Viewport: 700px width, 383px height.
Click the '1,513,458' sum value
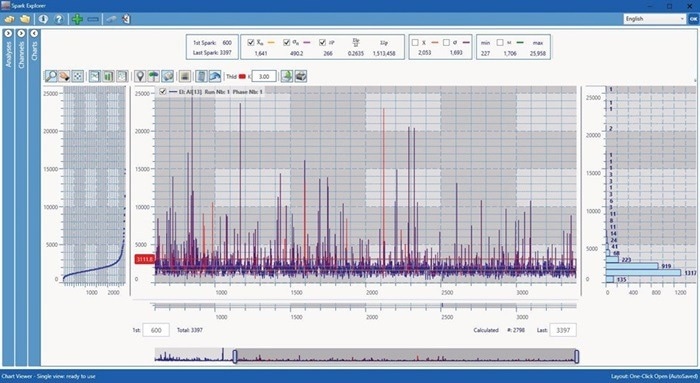[x=384, y=53]
